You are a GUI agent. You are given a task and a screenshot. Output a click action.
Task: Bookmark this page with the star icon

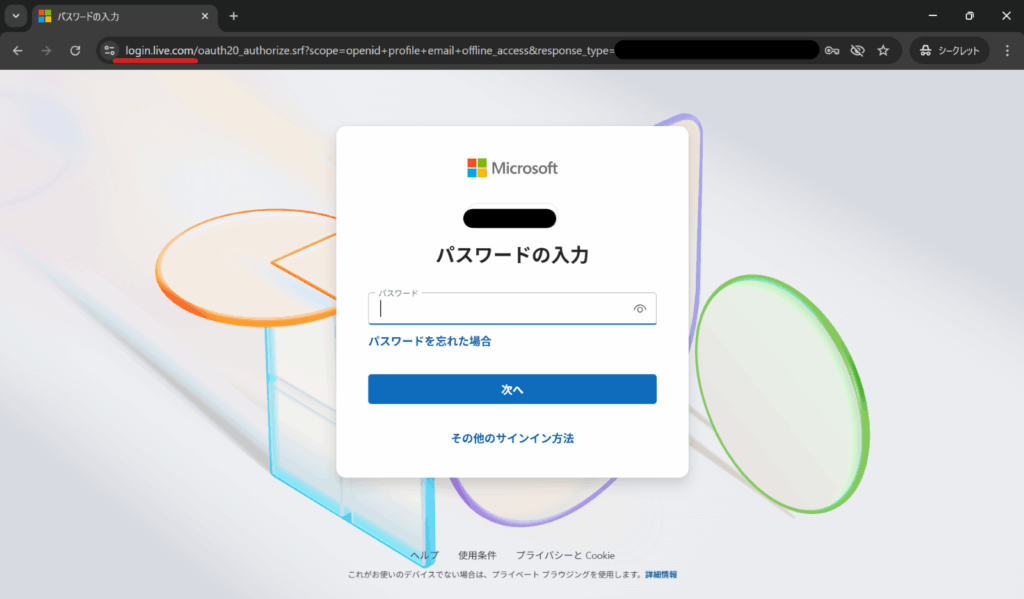883,50
